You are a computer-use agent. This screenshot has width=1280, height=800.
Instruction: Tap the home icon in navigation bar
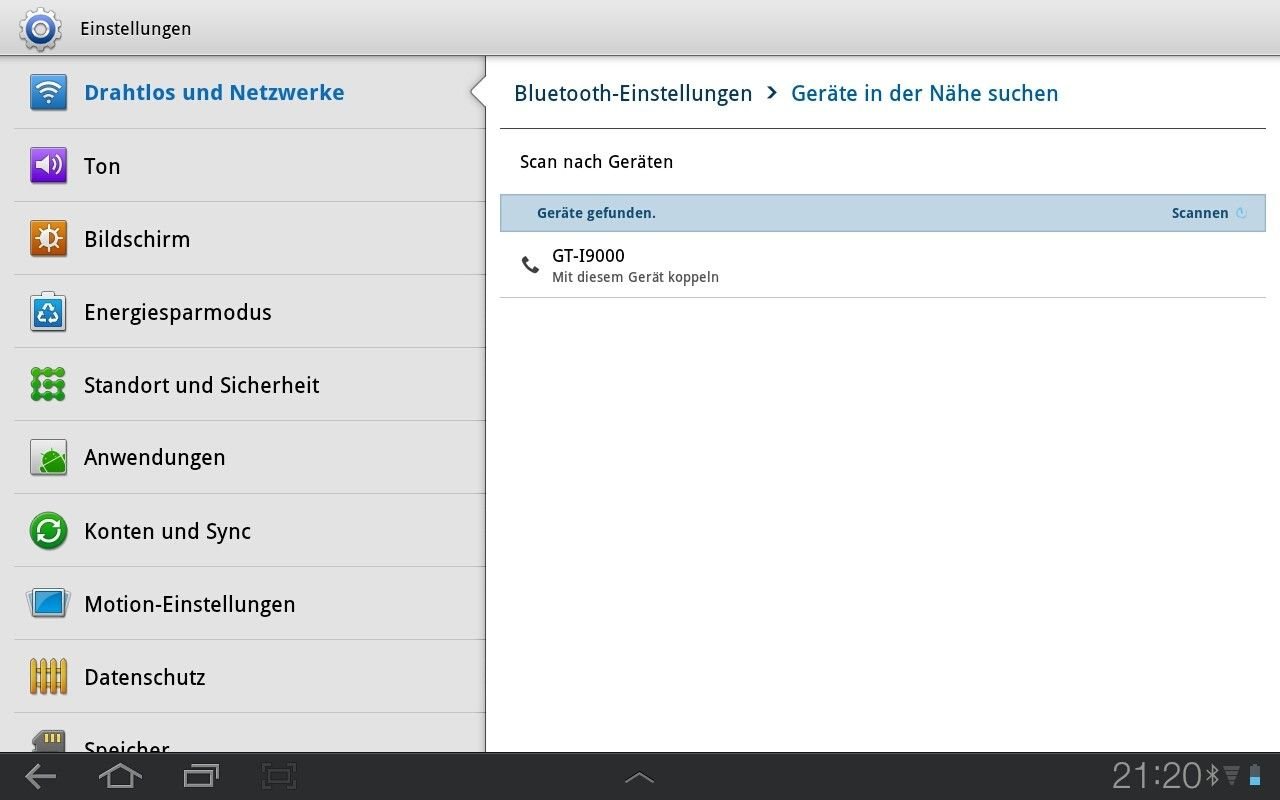(x=120, y=776)
